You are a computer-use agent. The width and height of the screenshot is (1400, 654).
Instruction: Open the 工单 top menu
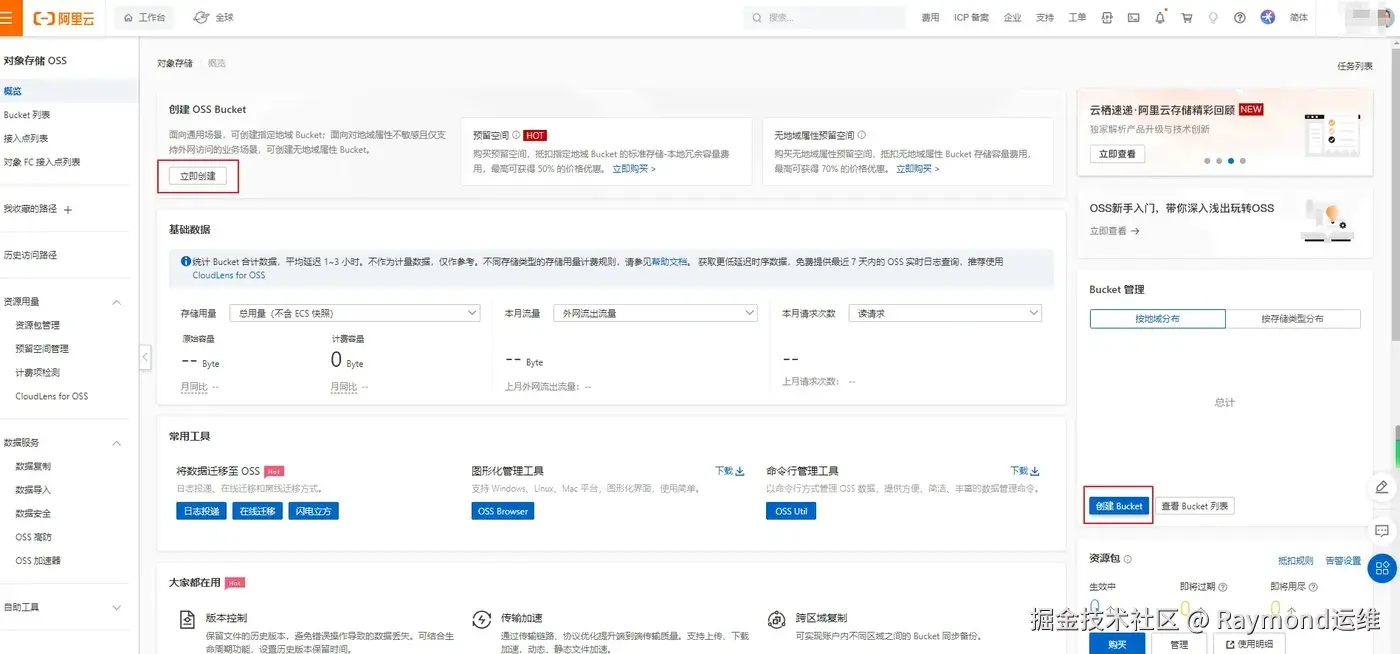pyautogui.click(x=1077, y=18)
